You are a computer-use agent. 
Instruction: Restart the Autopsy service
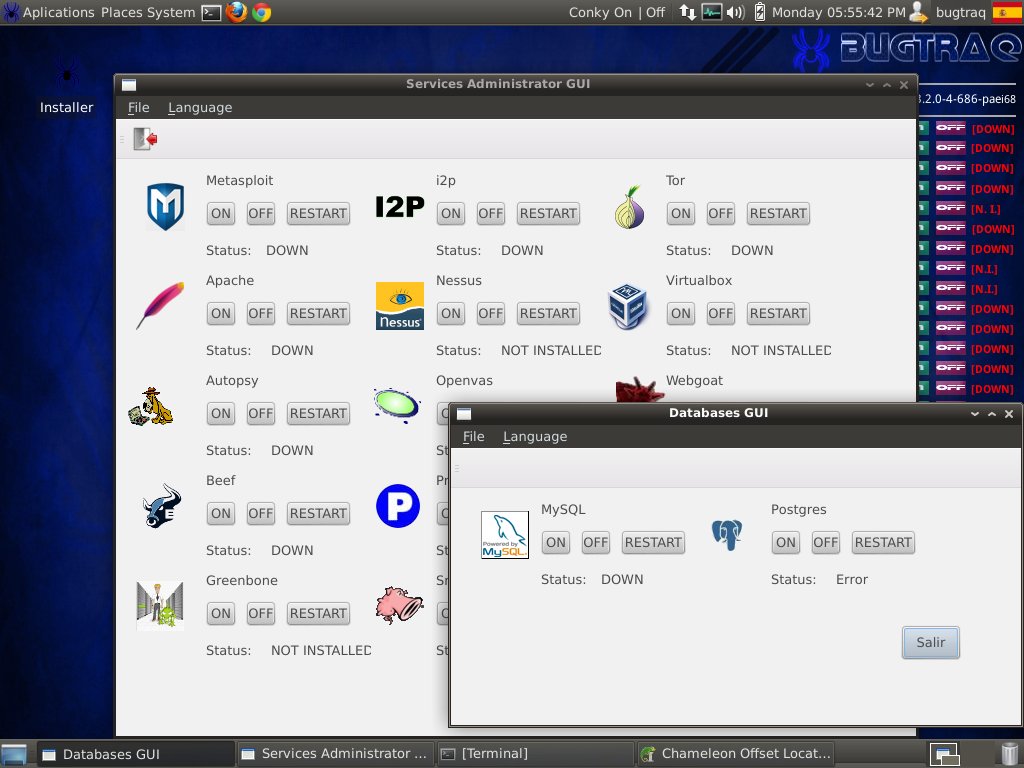tap(318, 413)
